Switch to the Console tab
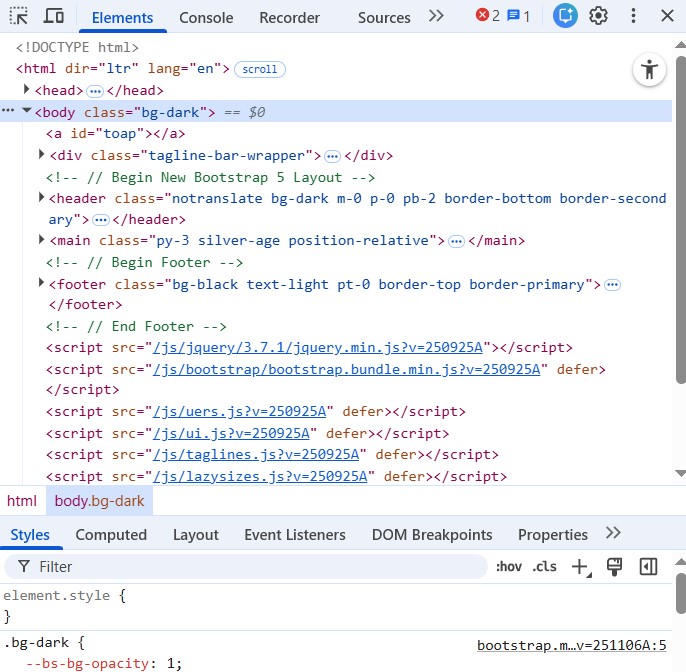 [206, 18]
